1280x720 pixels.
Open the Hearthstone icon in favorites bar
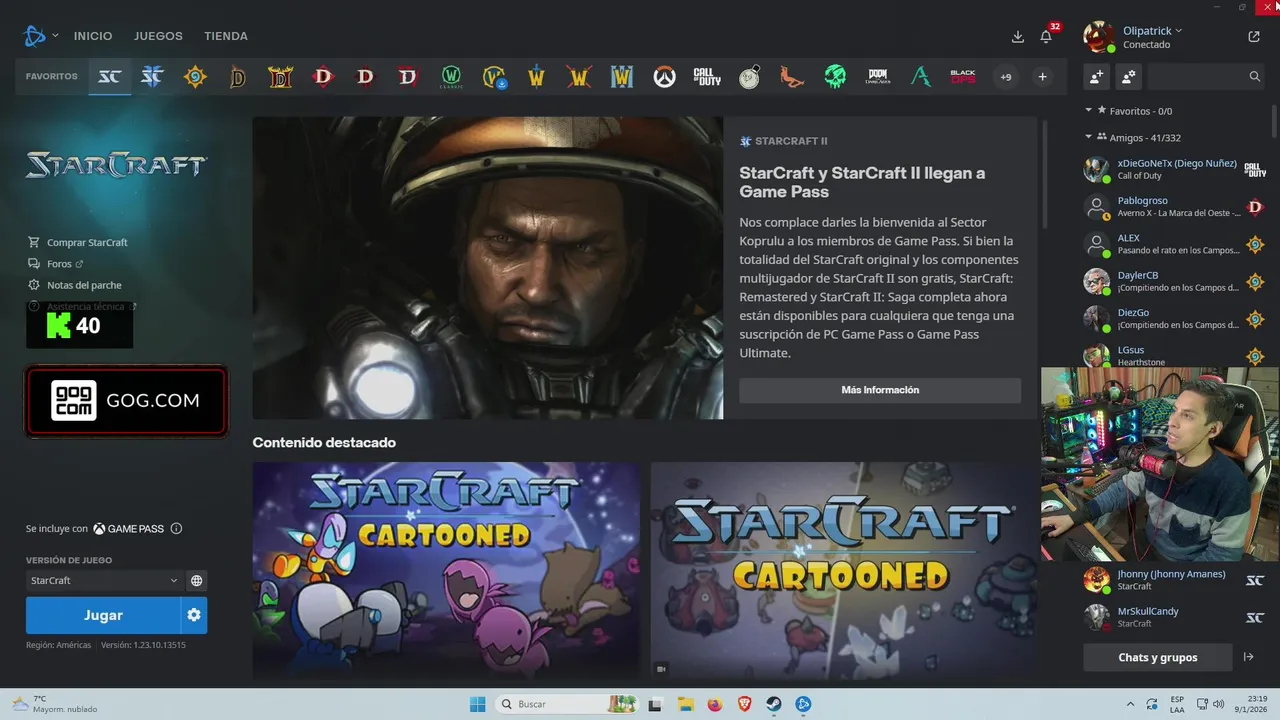(195, 77)
